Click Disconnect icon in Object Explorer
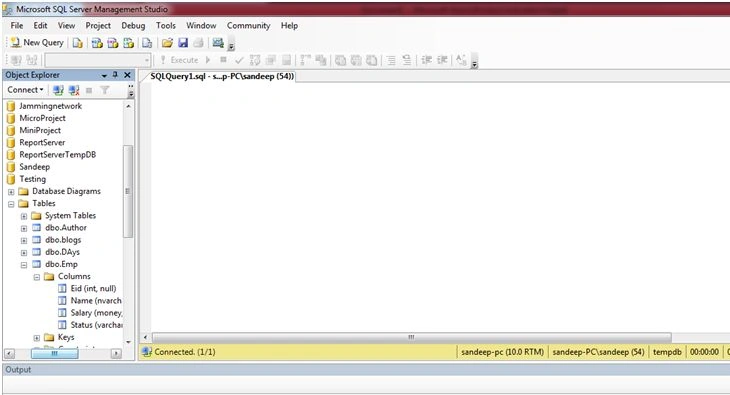Screen dimensions: 730x395 pos(74,90)
